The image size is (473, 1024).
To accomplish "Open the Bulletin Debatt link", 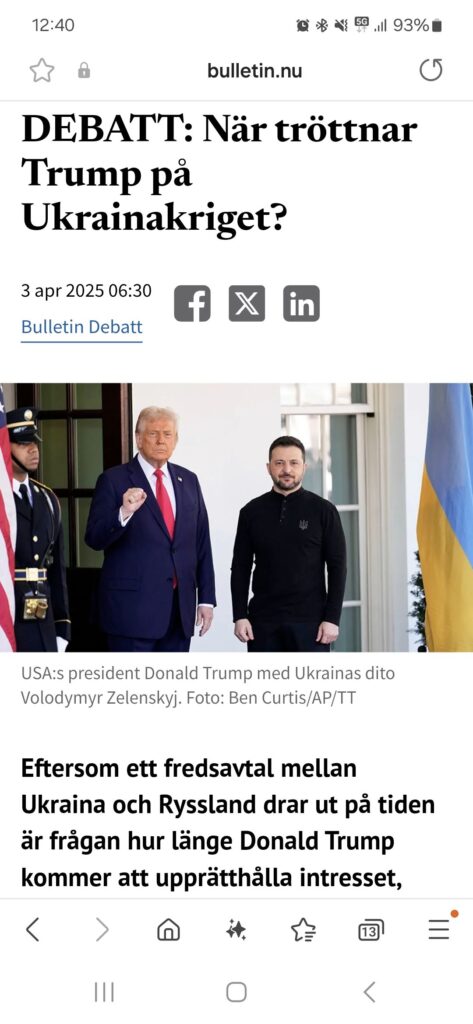I will (x=82, y=327).
